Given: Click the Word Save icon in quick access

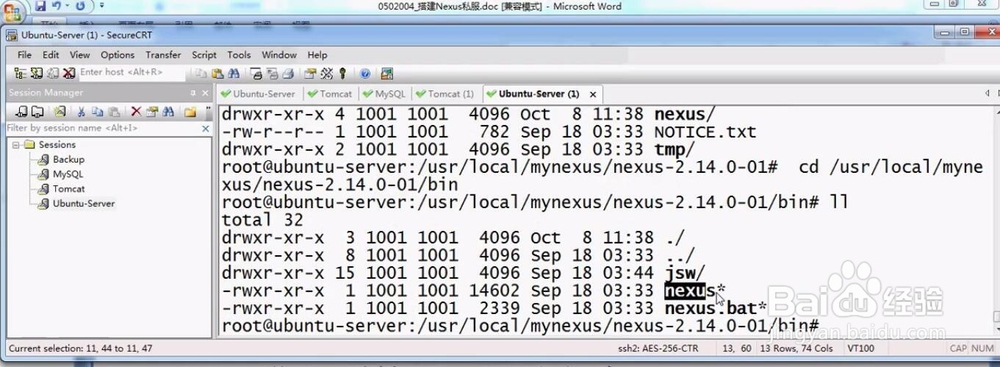Looking at the screenshot, I should pos(41,6).
